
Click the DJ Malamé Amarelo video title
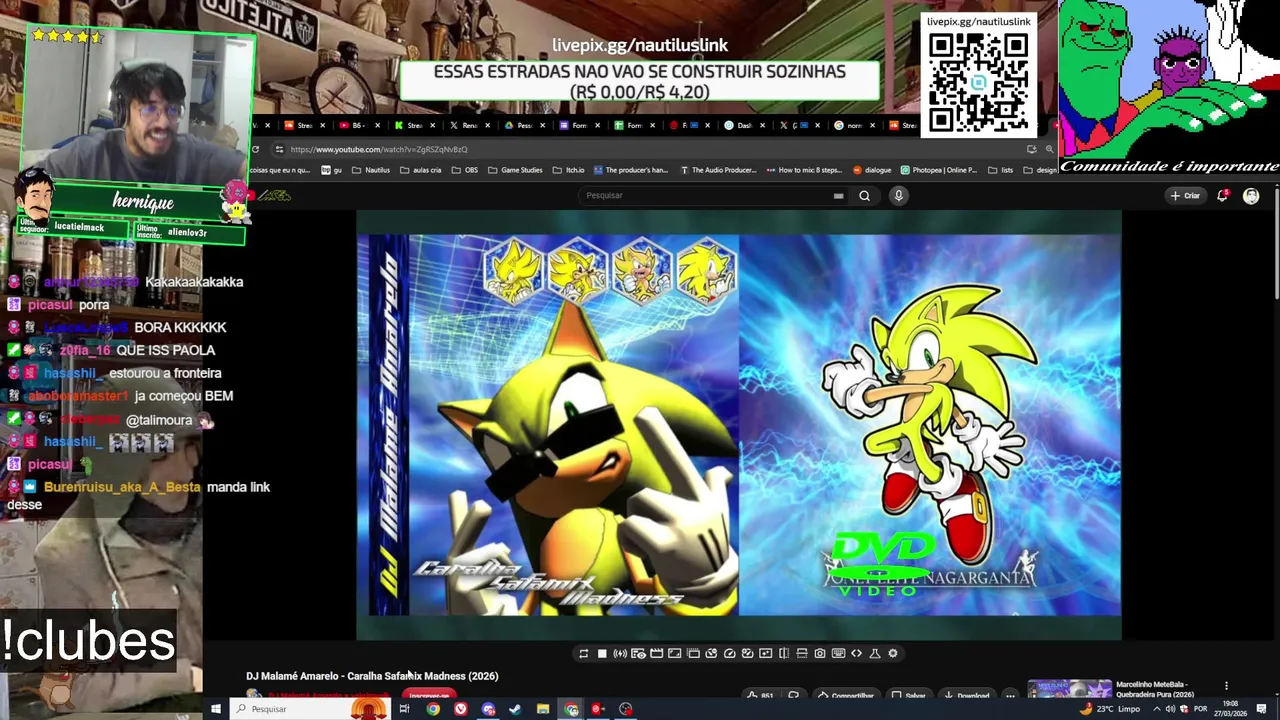[x=372, y=676]
